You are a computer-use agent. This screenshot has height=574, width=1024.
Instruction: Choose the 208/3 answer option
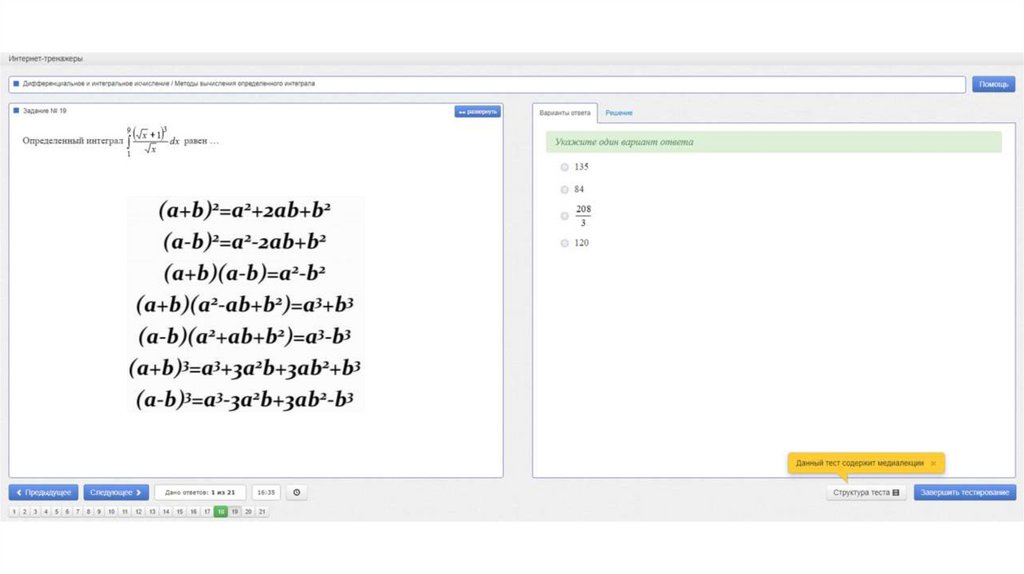point(565,215)
